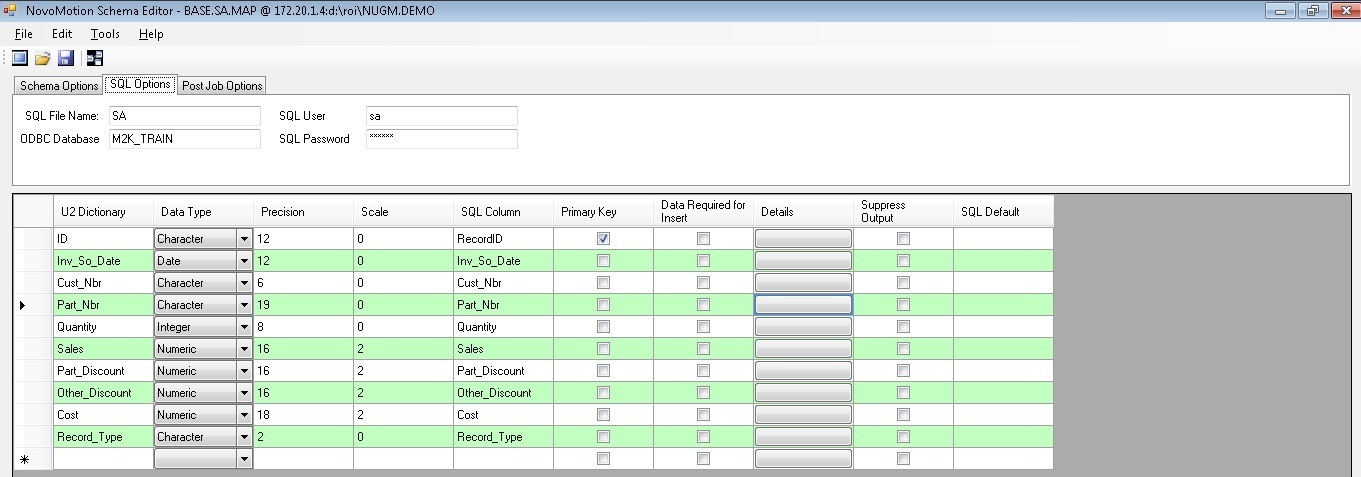
Task: Check Data Required for Insert on Quantity row
Action: tap(703, 327)
